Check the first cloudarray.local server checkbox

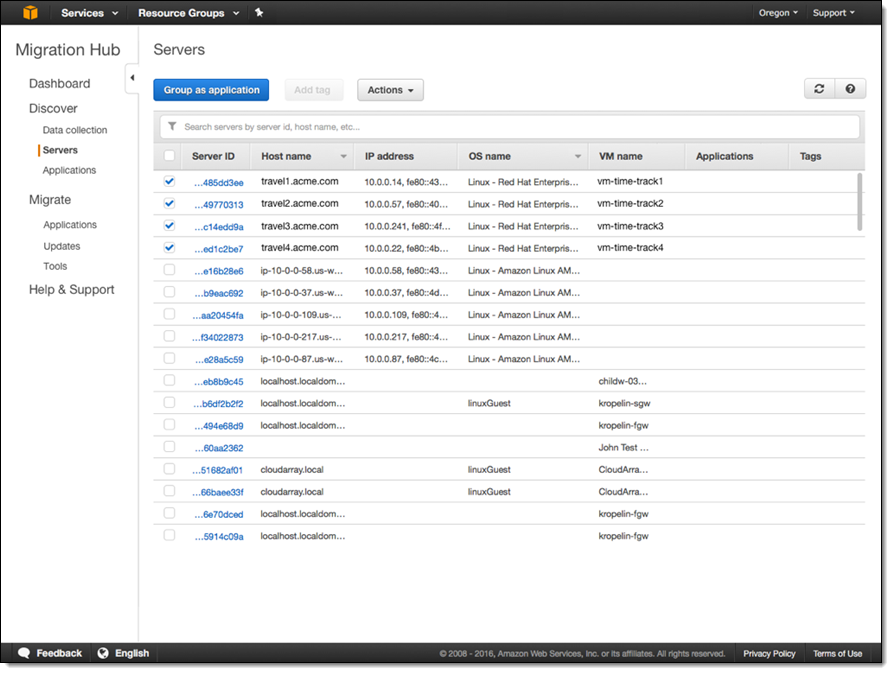tap(169, 468)
